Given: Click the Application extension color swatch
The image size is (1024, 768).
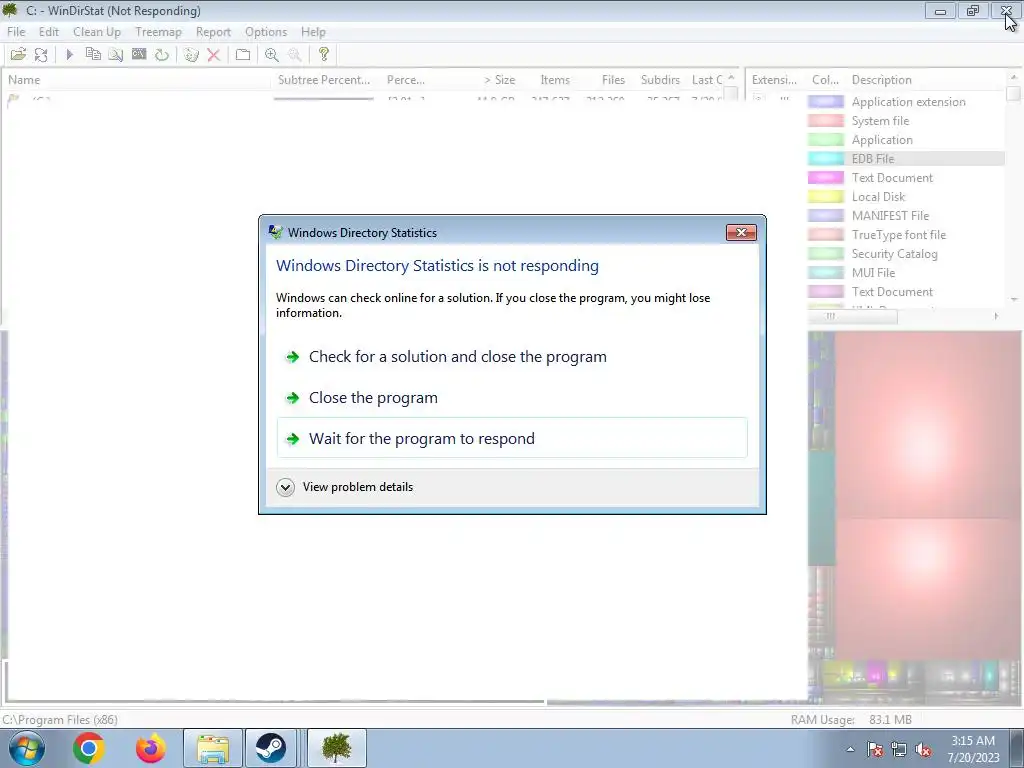Looking at the screenshot, I should [x=825, y=102].
